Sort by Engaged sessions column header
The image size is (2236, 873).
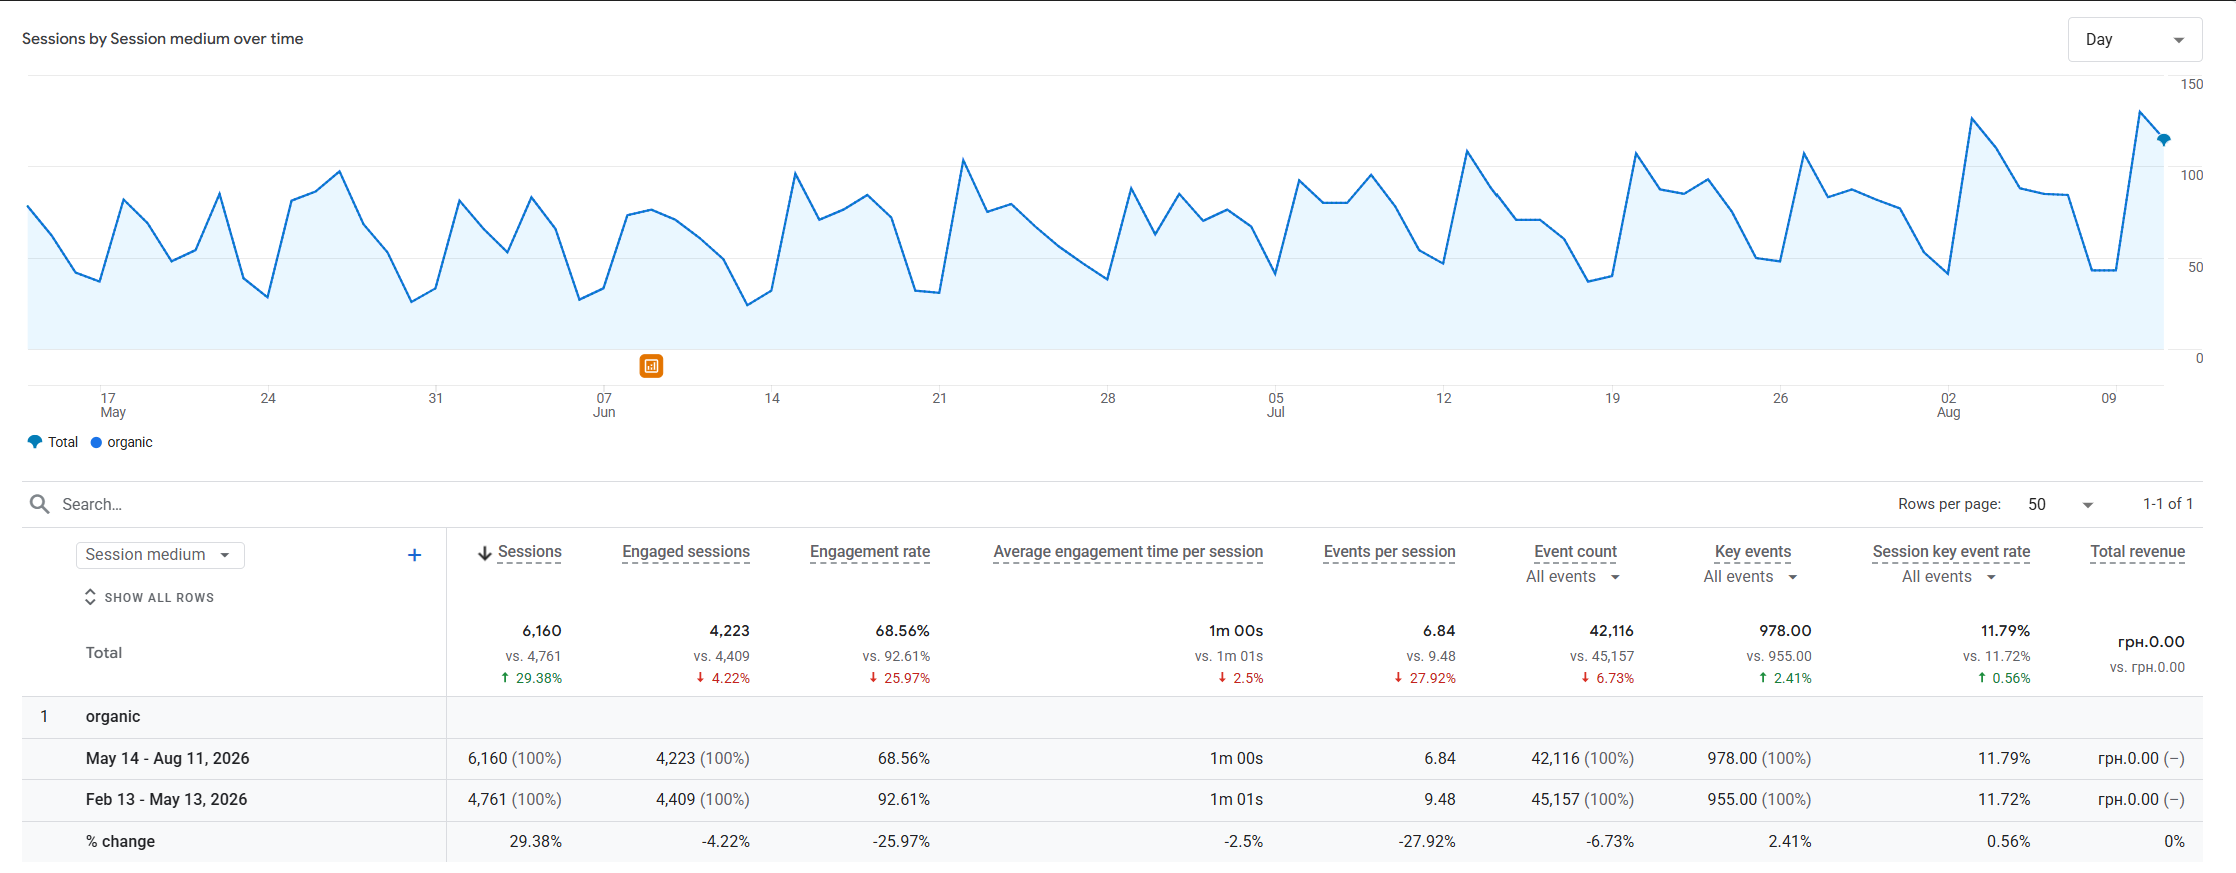click(x=686, y=552)
